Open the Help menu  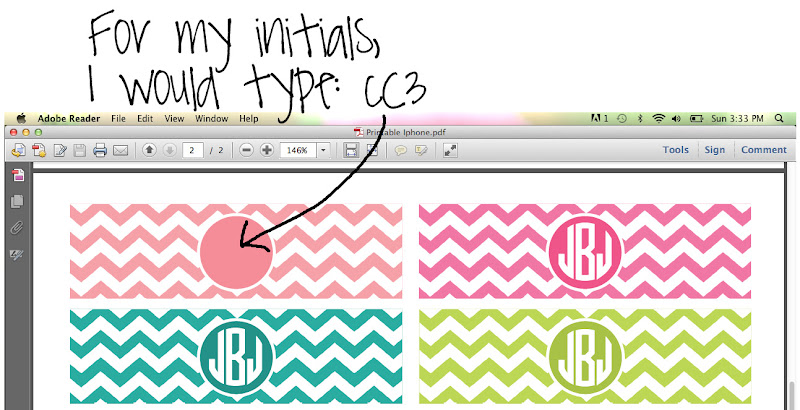[248, 118]
